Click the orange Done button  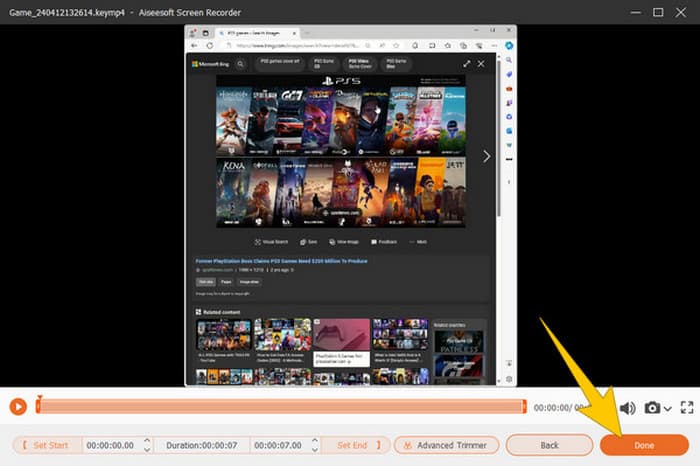(x=644, y=445)
